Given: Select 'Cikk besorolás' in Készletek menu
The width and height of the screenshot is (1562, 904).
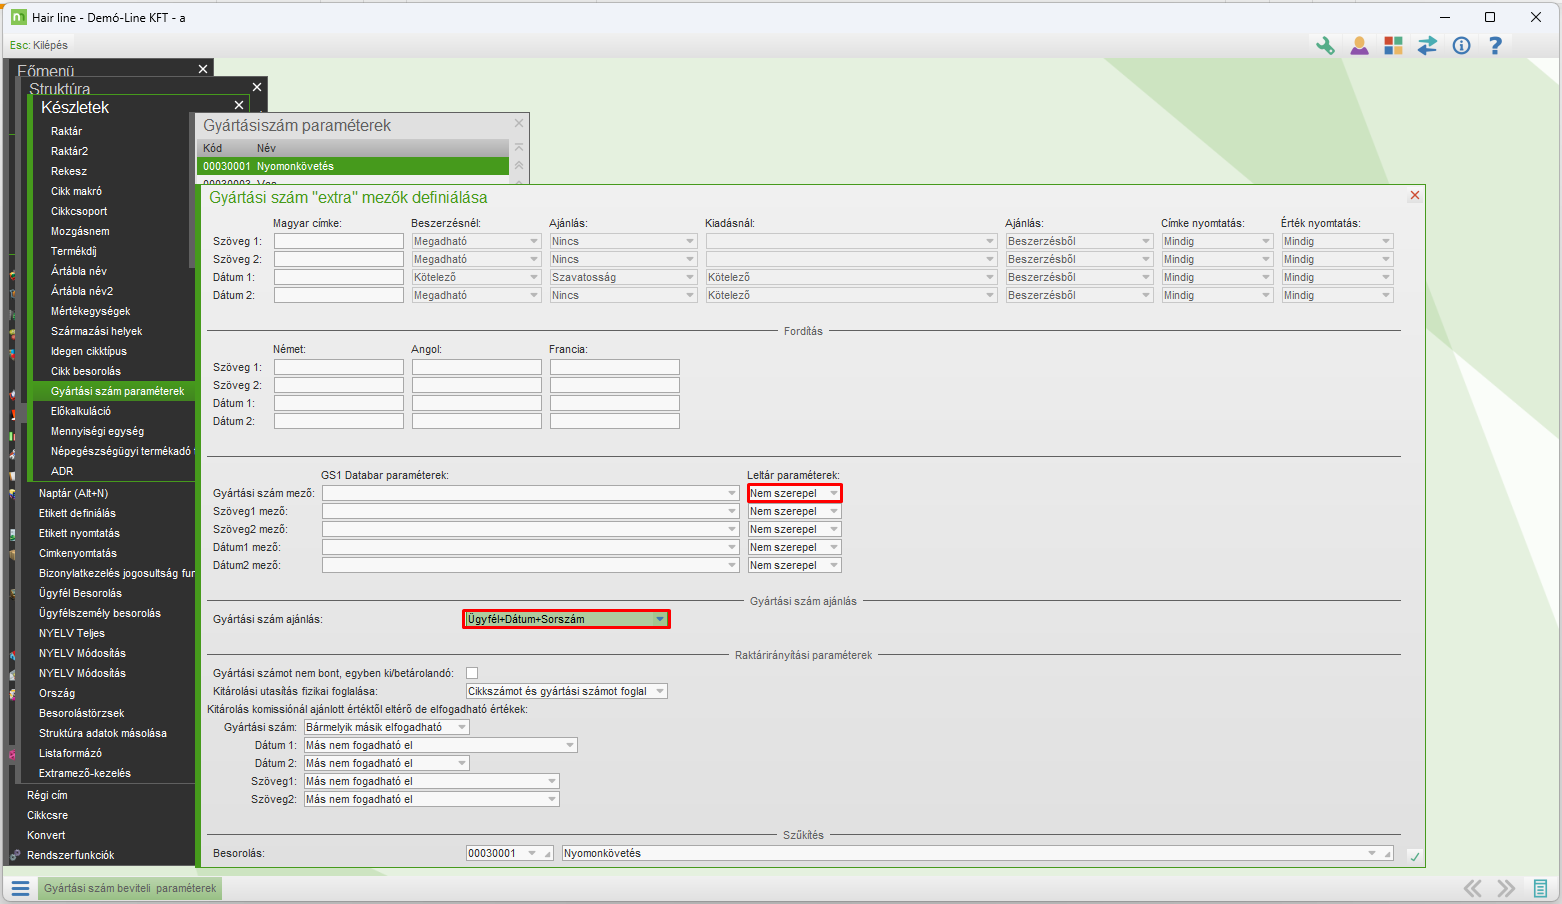Looking at the screenshot, I should click(86, 371).
